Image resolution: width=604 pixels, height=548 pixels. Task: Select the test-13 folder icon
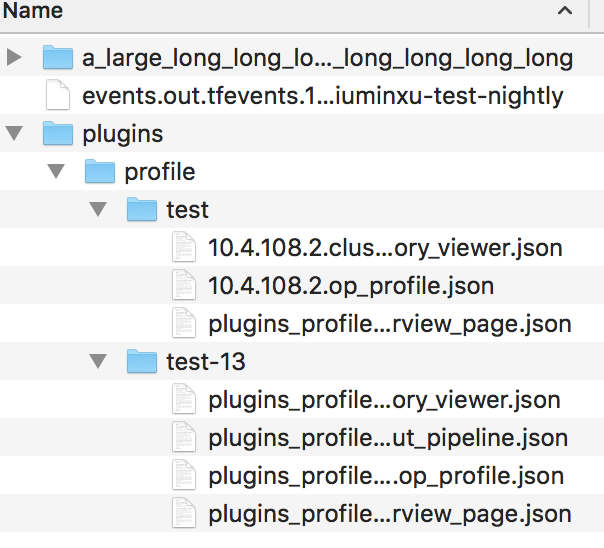click(x=142, y=361)
